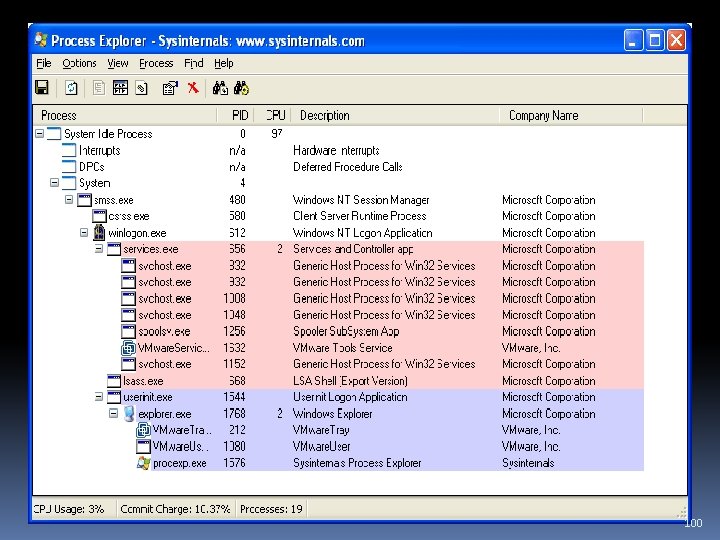Click the Save floppy disk toolbar icon

pyautogui.click(x=42, y=87)
